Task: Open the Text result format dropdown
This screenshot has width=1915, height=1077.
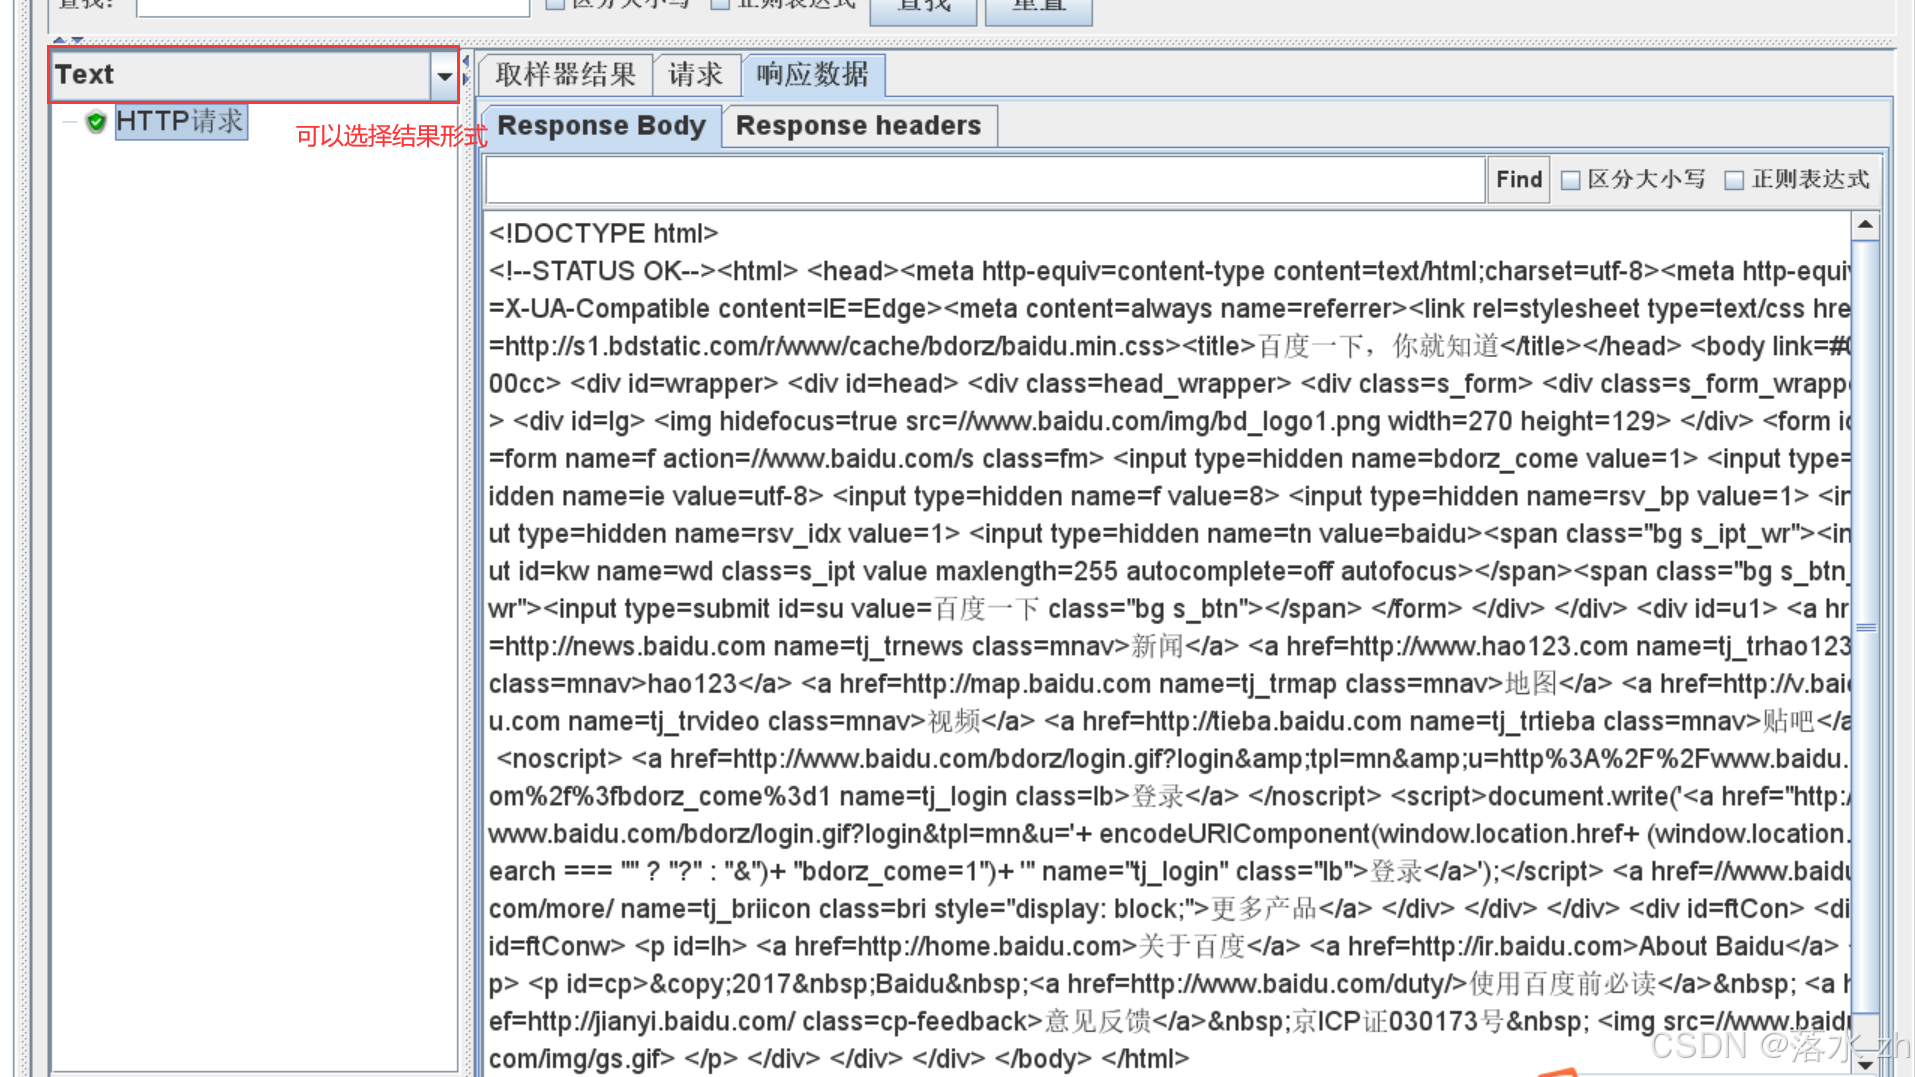Action: (444, 75)
